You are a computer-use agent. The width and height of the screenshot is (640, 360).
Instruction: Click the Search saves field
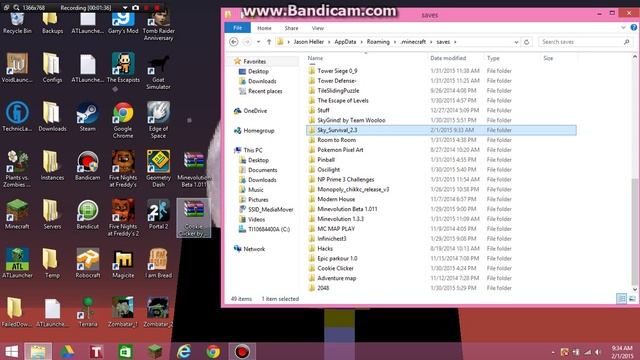[x=585, y=42]
